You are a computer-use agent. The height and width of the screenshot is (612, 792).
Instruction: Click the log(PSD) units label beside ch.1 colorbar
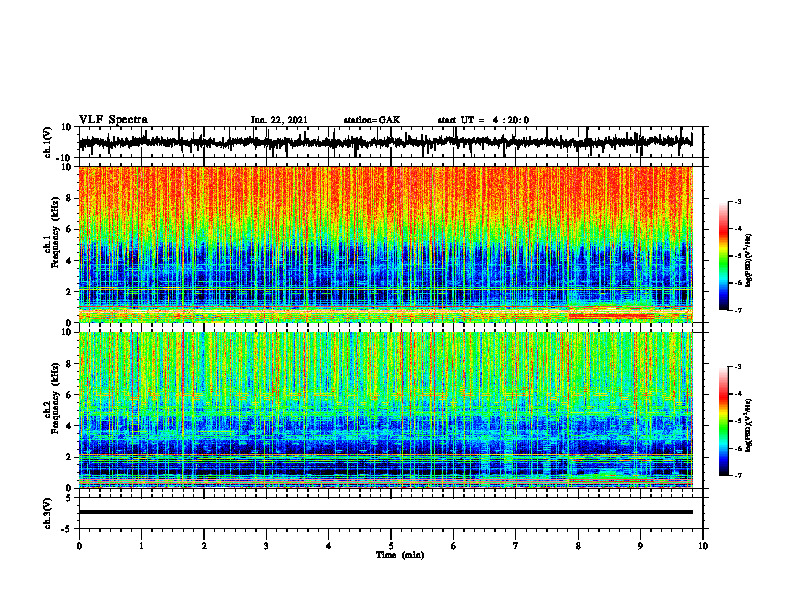pyautogui.click(x=749, y=260)
